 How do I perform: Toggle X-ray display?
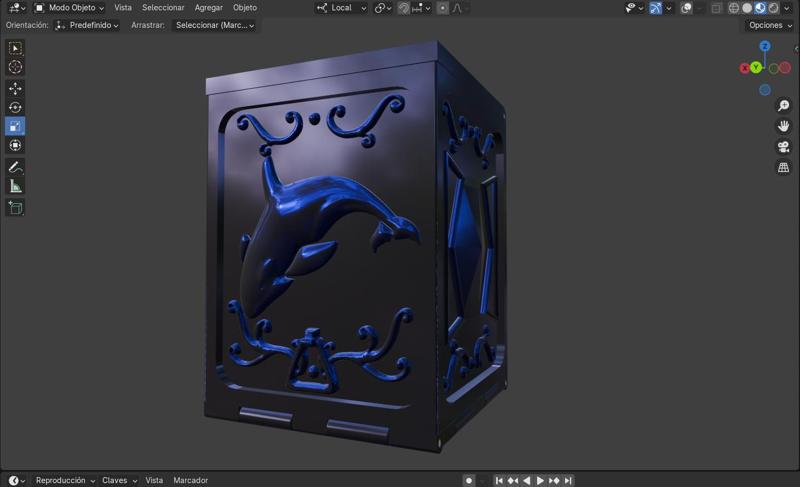coord(716,8)
